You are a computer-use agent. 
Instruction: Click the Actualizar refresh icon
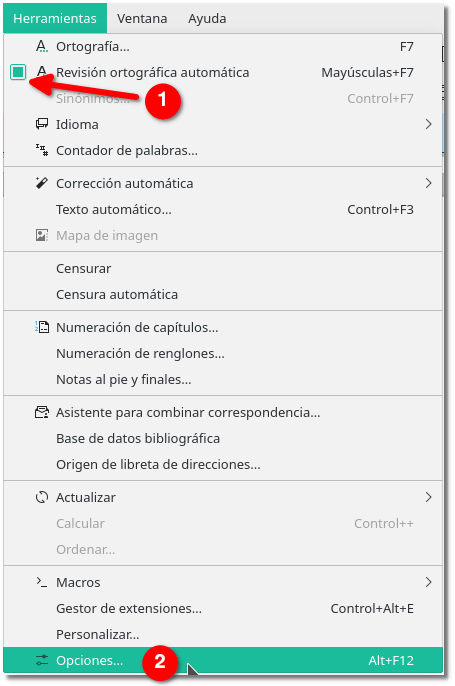pyautogui.click(x=42, y=497)
